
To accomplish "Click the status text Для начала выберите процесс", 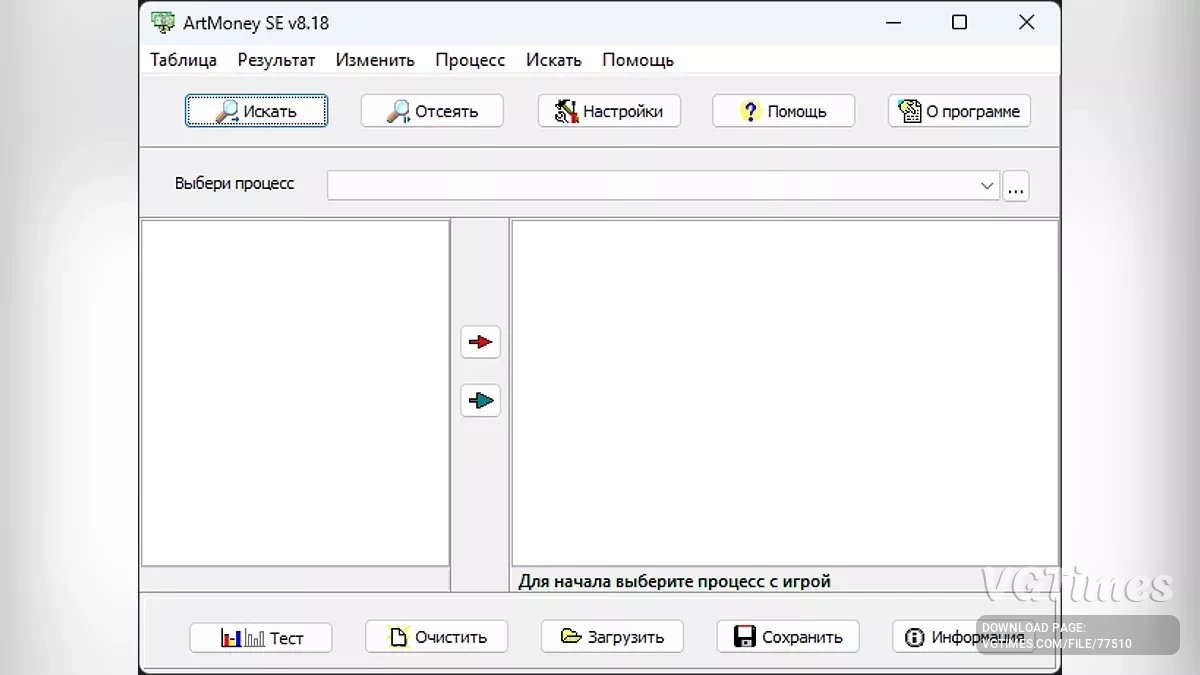I will coord(674,581).
